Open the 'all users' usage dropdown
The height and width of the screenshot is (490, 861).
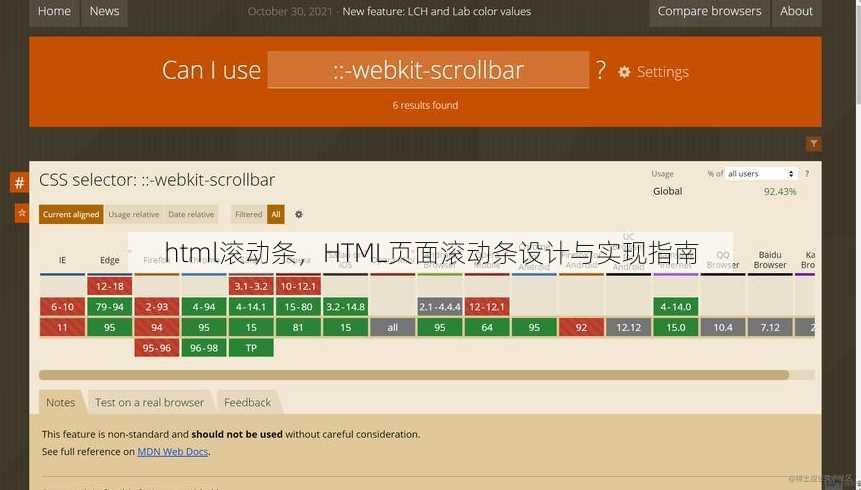(761, 174)
